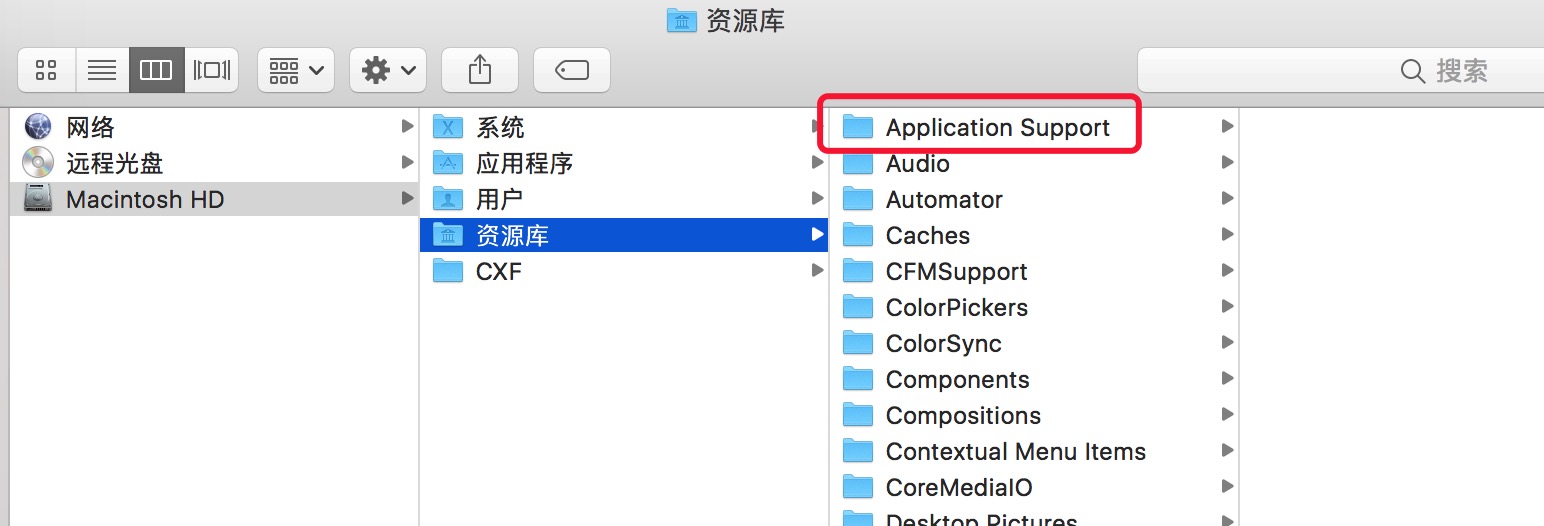Open the 系统 folder
This screenshot has height=526, width=1544.
click(x=500, y=127)
